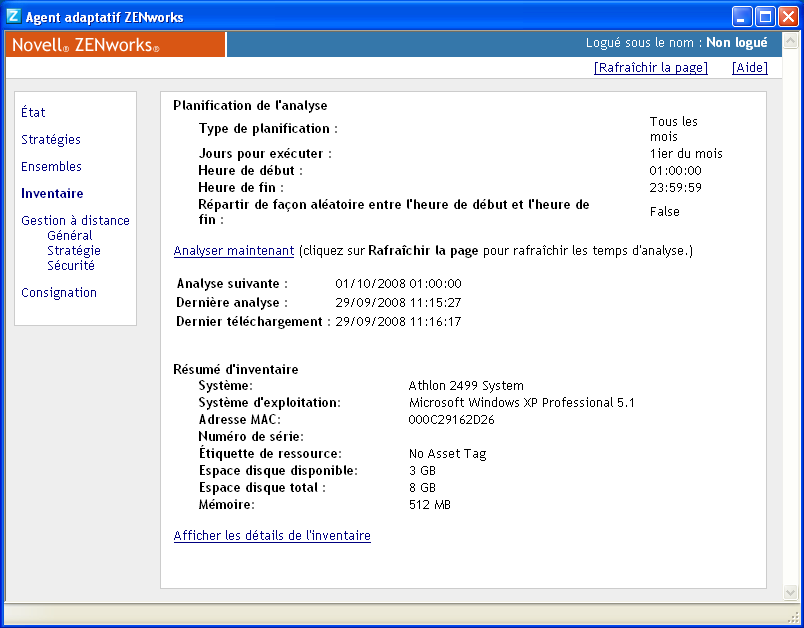Click the 'Système d'exploitation:' label
This screenshot has height=628, width=804.
[x=270, y=402]
